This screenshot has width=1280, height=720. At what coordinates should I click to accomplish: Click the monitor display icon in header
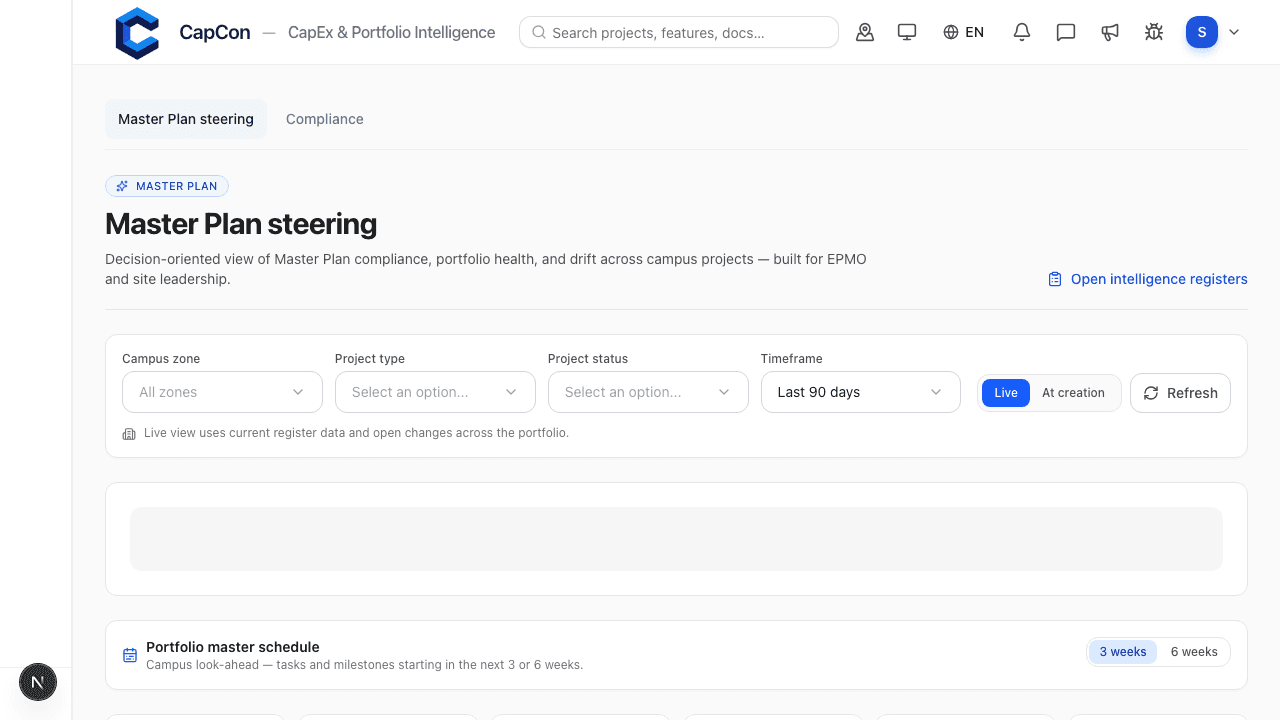(x=907, y=32)
